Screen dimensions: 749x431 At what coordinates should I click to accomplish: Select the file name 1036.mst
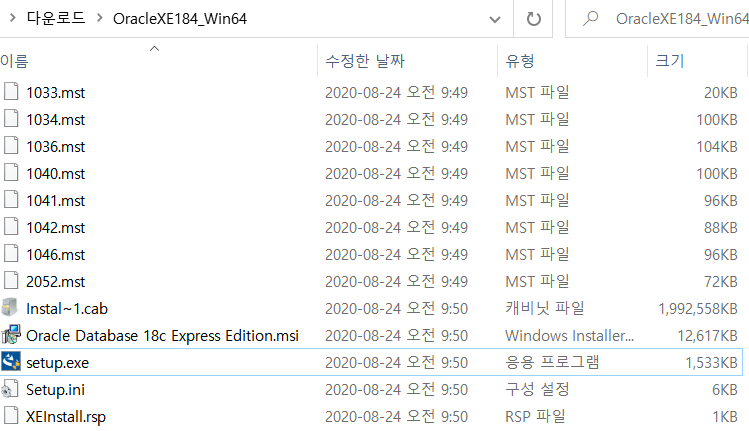[x=55, y=146]
